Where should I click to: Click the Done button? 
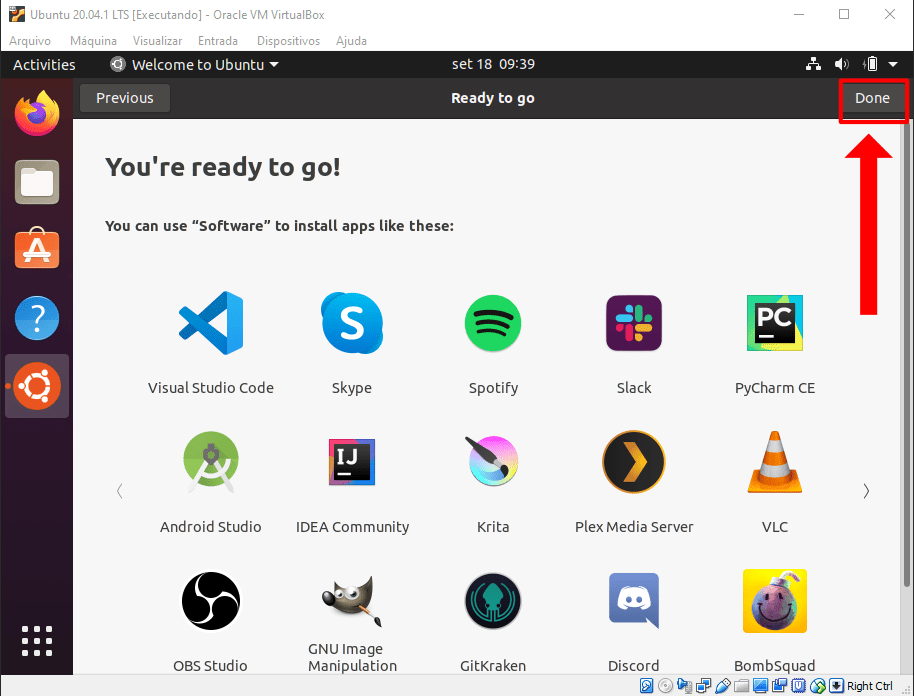tap(872, 98)
